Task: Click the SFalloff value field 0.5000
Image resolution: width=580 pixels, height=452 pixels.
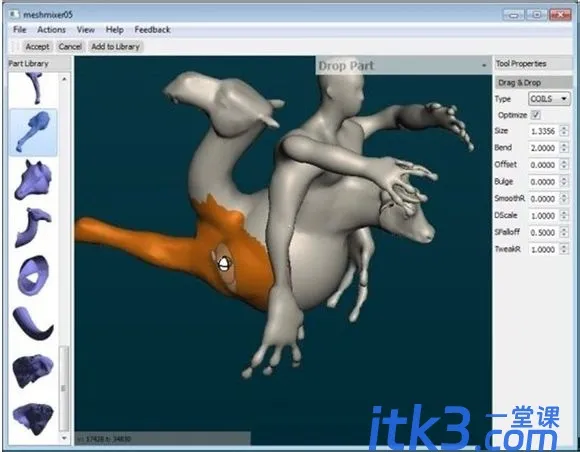Action: coord(543,233)
